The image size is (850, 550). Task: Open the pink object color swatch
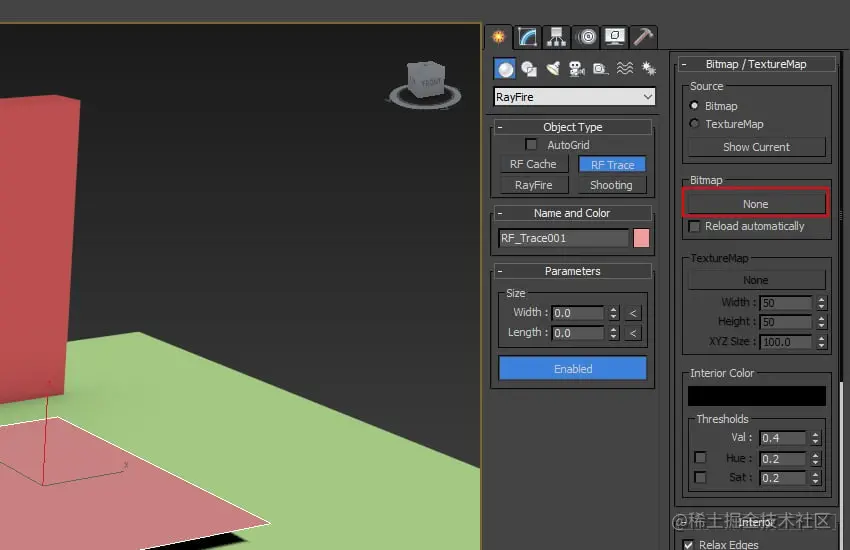pos(641,238)
